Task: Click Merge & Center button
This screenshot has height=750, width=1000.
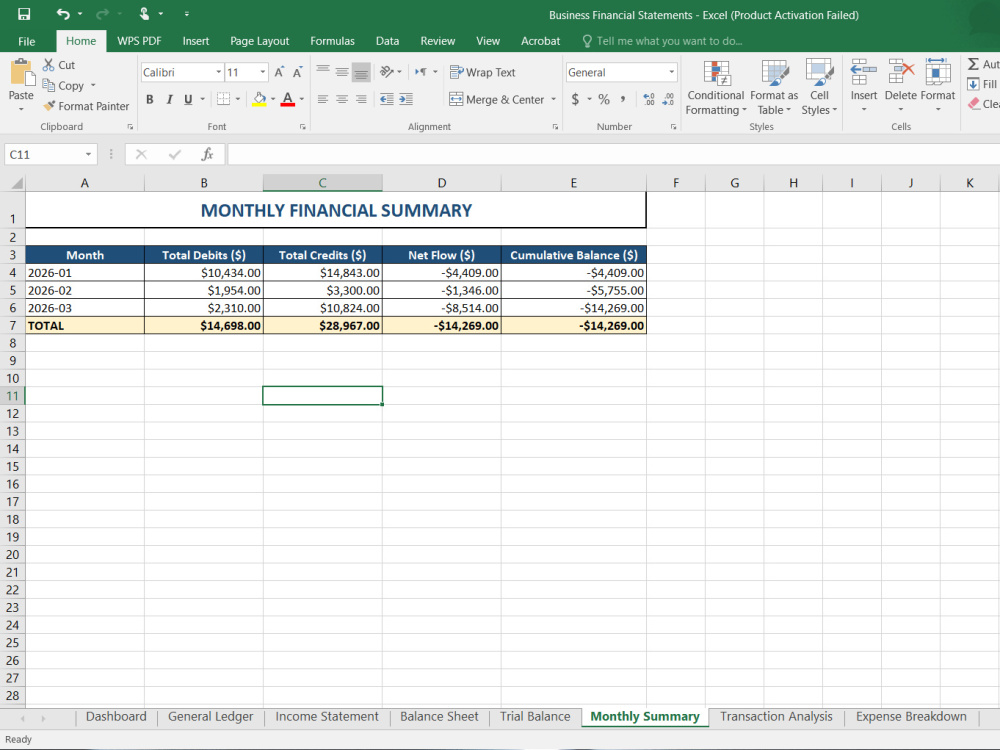Action: (496, 99)
